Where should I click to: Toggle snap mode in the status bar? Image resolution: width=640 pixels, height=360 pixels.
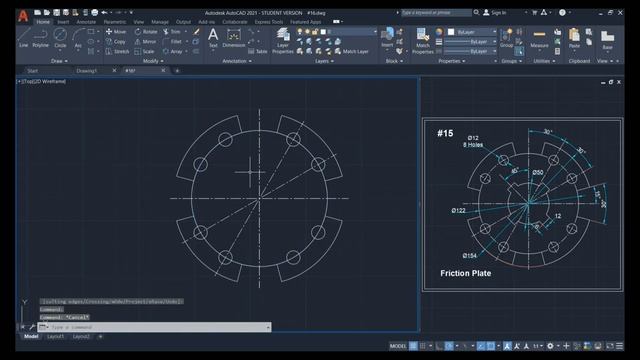[x=423, y=346]
